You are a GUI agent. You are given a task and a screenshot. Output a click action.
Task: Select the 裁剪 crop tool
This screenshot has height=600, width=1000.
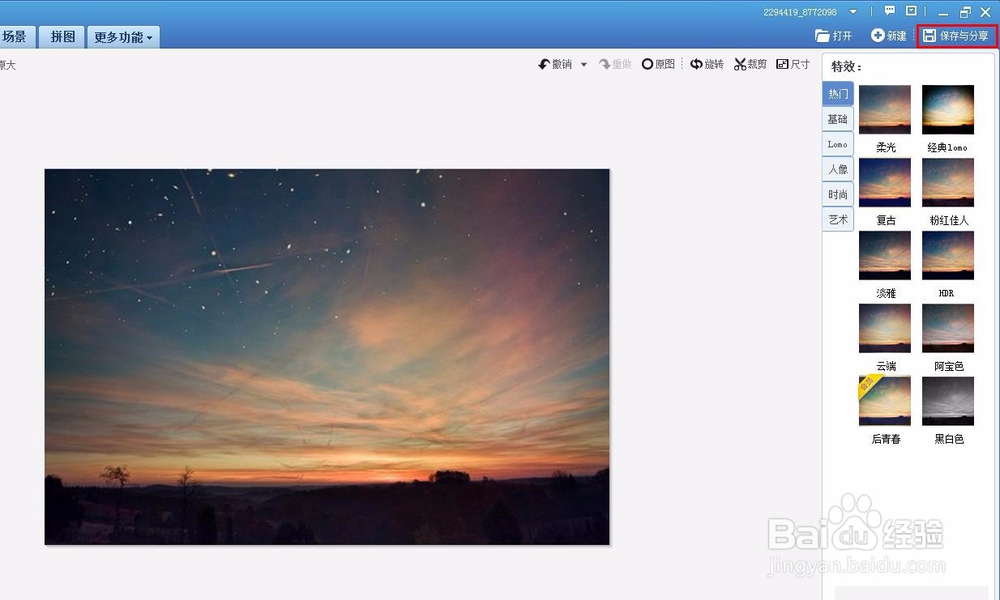tap(750, 64)
